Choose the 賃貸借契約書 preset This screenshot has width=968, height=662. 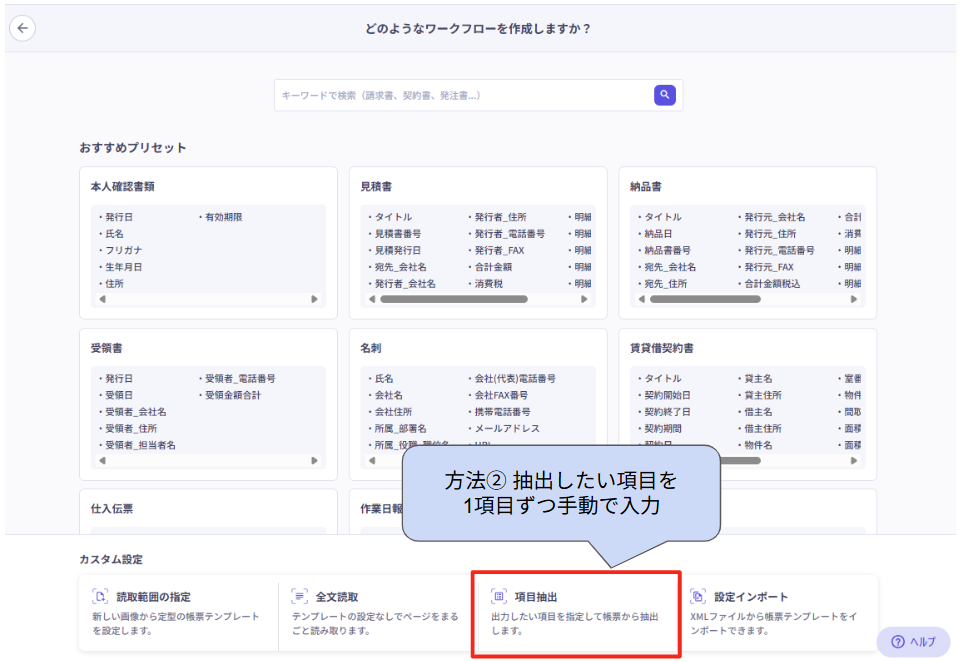click(746, 348)
